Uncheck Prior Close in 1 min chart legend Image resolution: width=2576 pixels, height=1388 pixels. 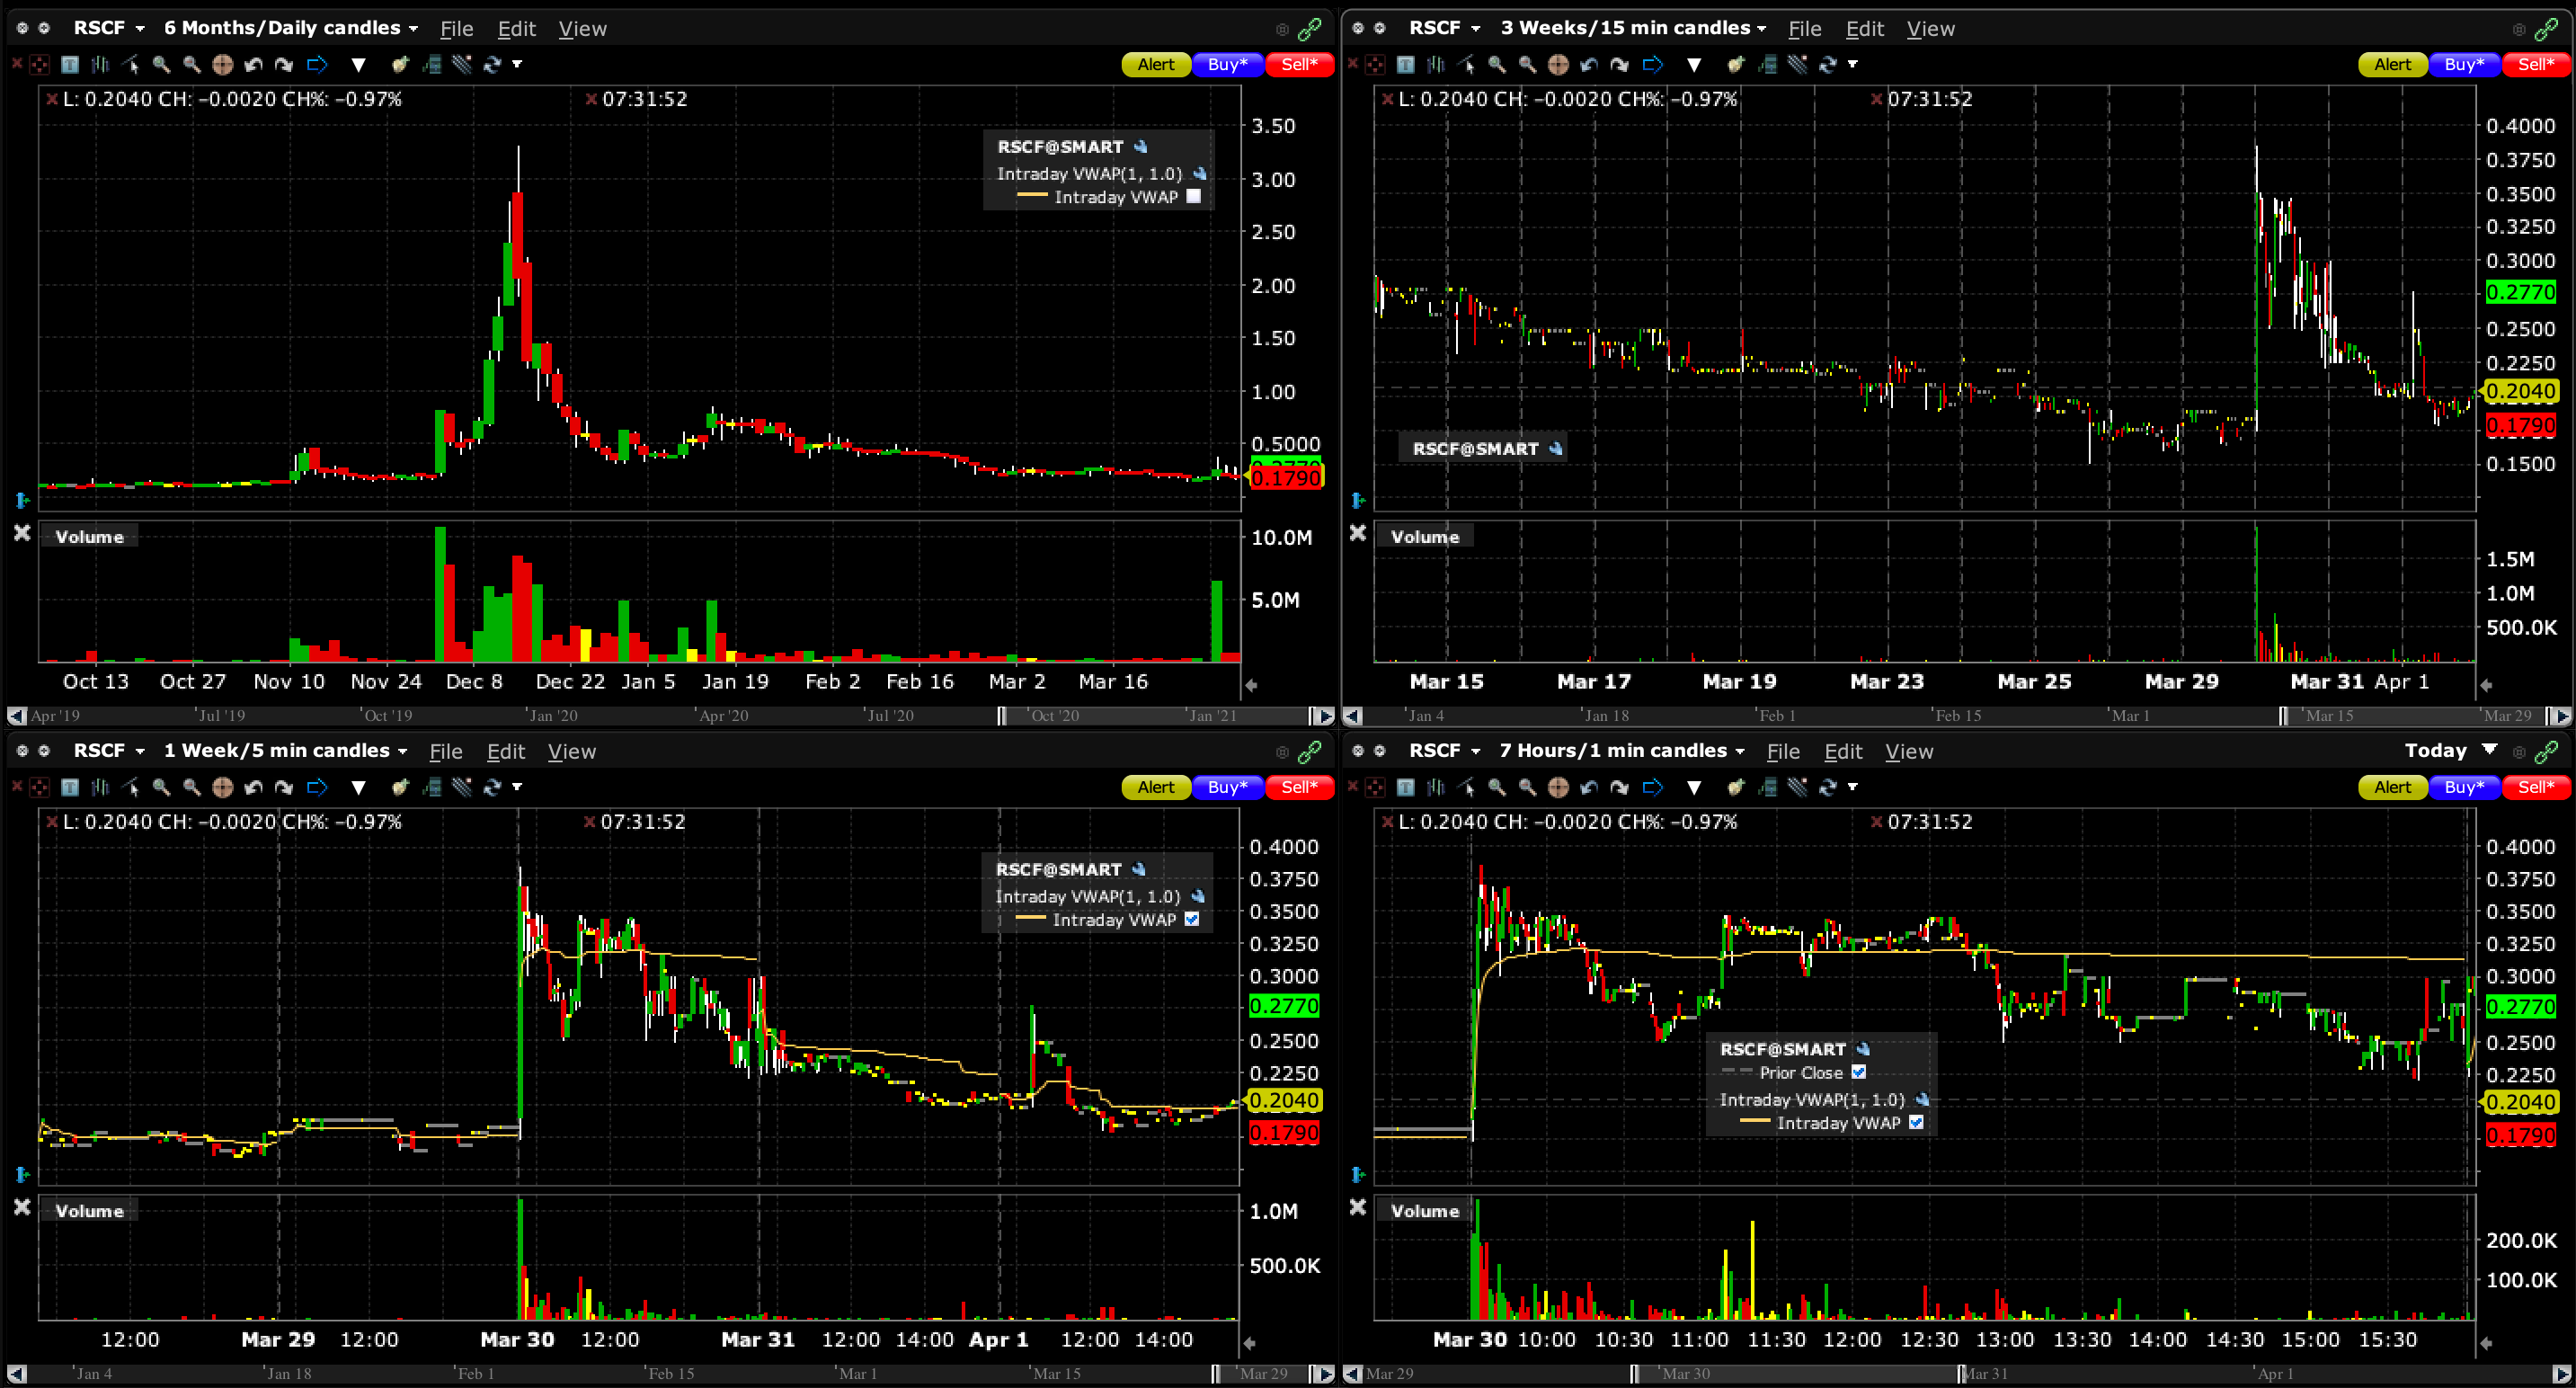(x=1858, y=1072)
